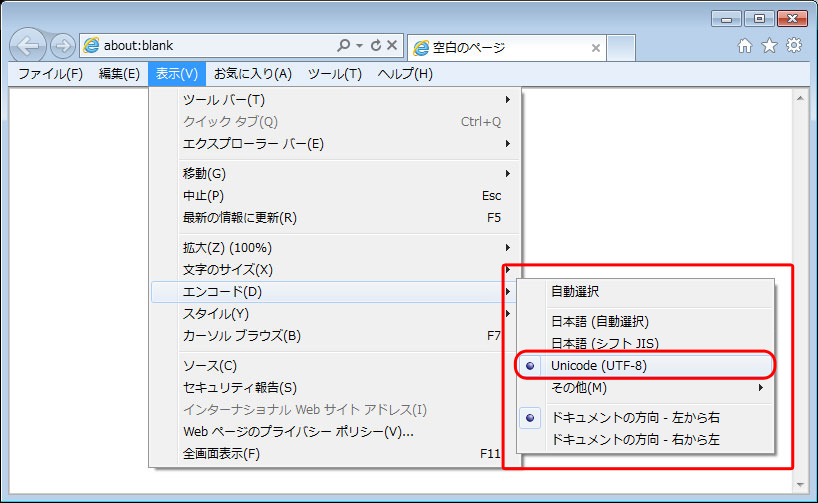The height and width of the screenshot is (503, 818).
Task: Click the scrollbar up arrow
Action: coord(800,98)
